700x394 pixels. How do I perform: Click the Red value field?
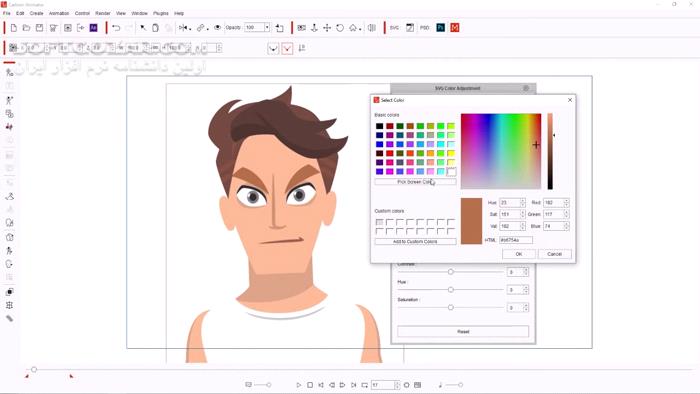tap(554, 203)
